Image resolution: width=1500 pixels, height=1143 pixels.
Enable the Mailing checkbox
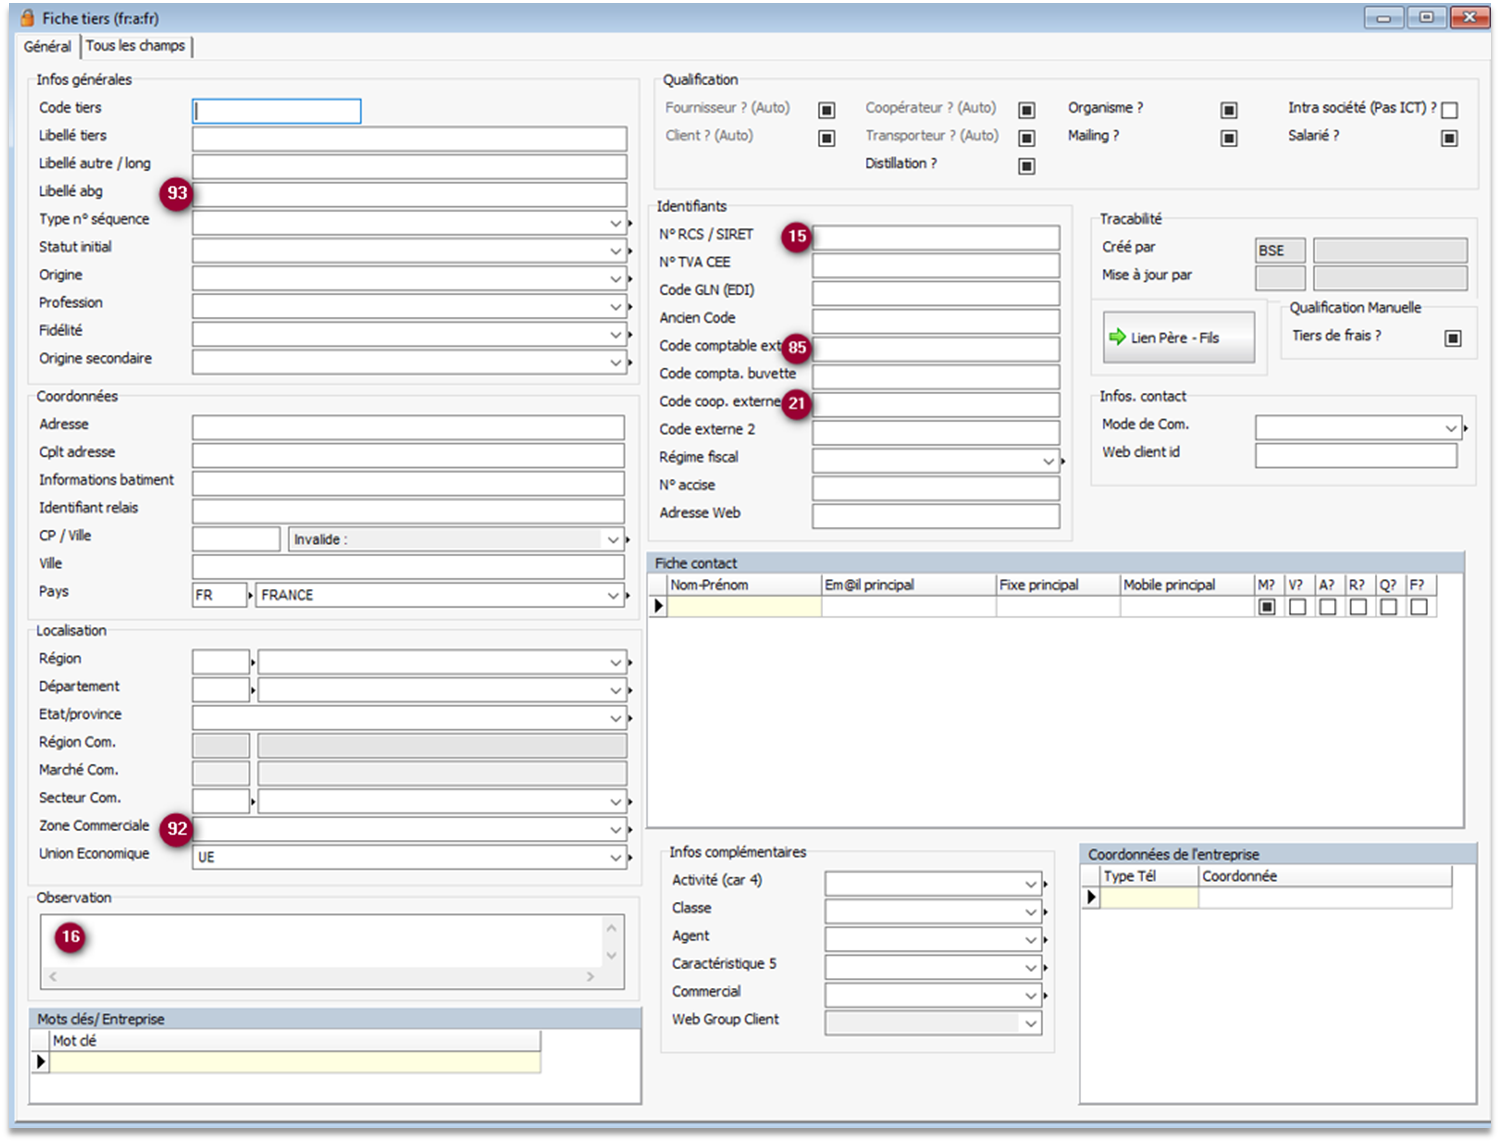(x=1229, y=138)
